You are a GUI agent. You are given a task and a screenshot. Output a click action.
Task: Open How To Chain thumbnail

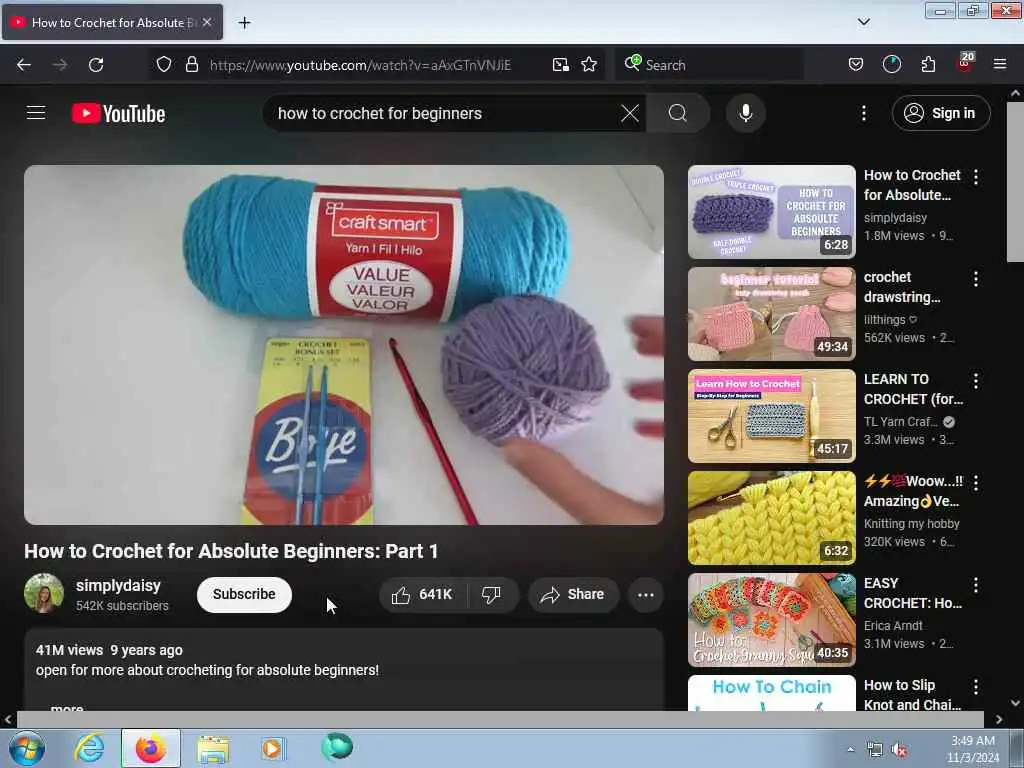click(771, 693)
